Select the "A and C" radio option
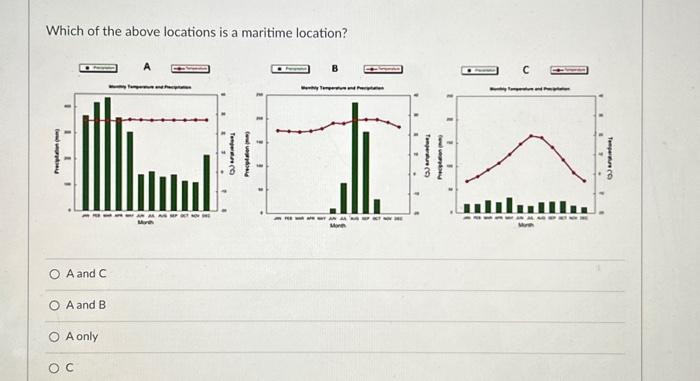700x381 pixels. coord(54,274)
